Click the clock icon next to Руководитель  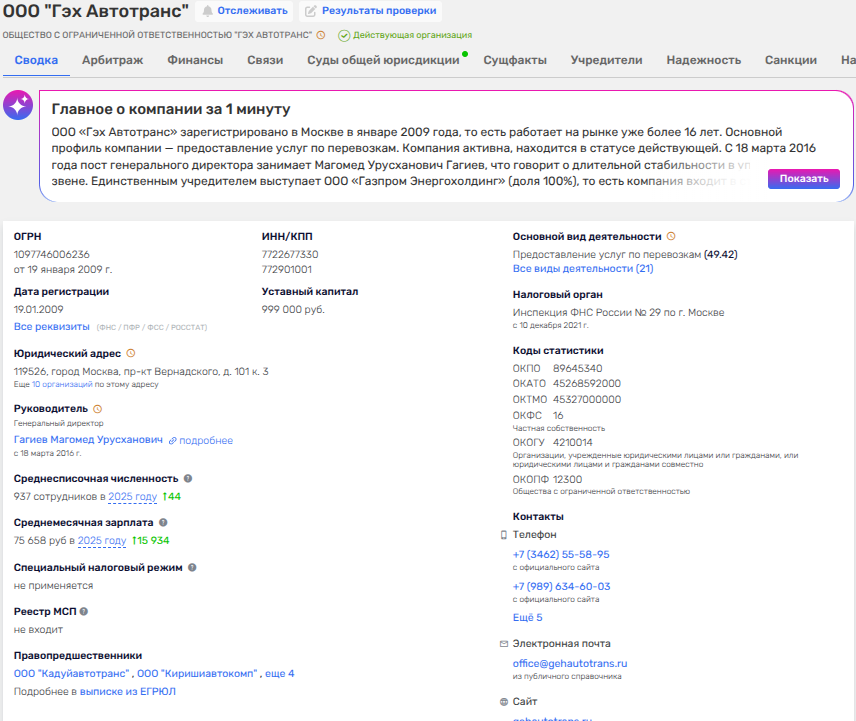point(97,409)
